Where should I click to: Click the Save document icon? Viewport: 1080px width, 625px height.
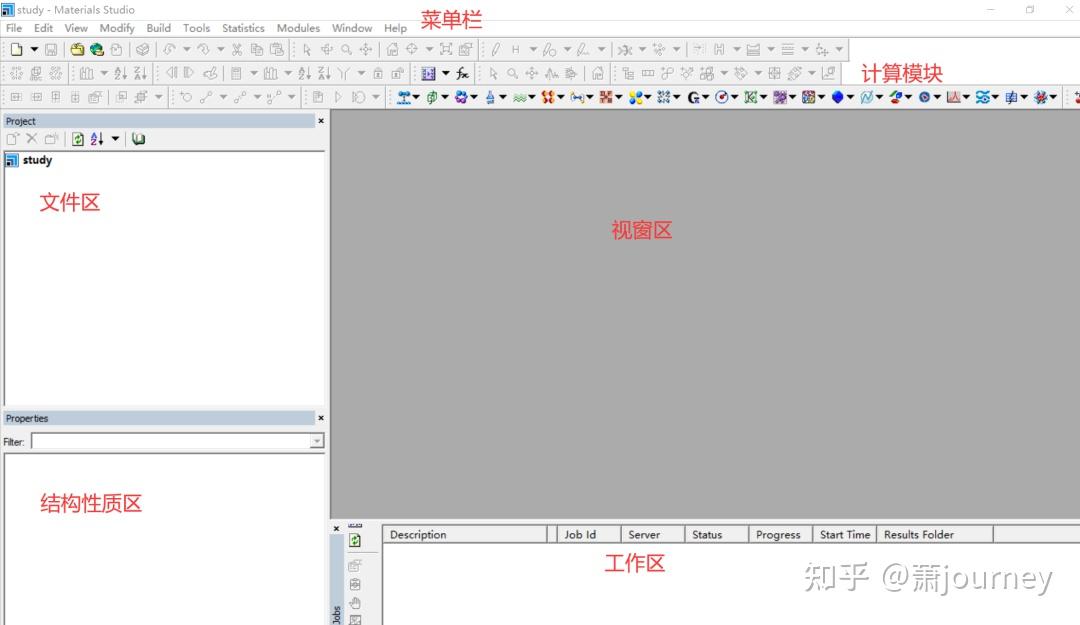pos(50,48)
